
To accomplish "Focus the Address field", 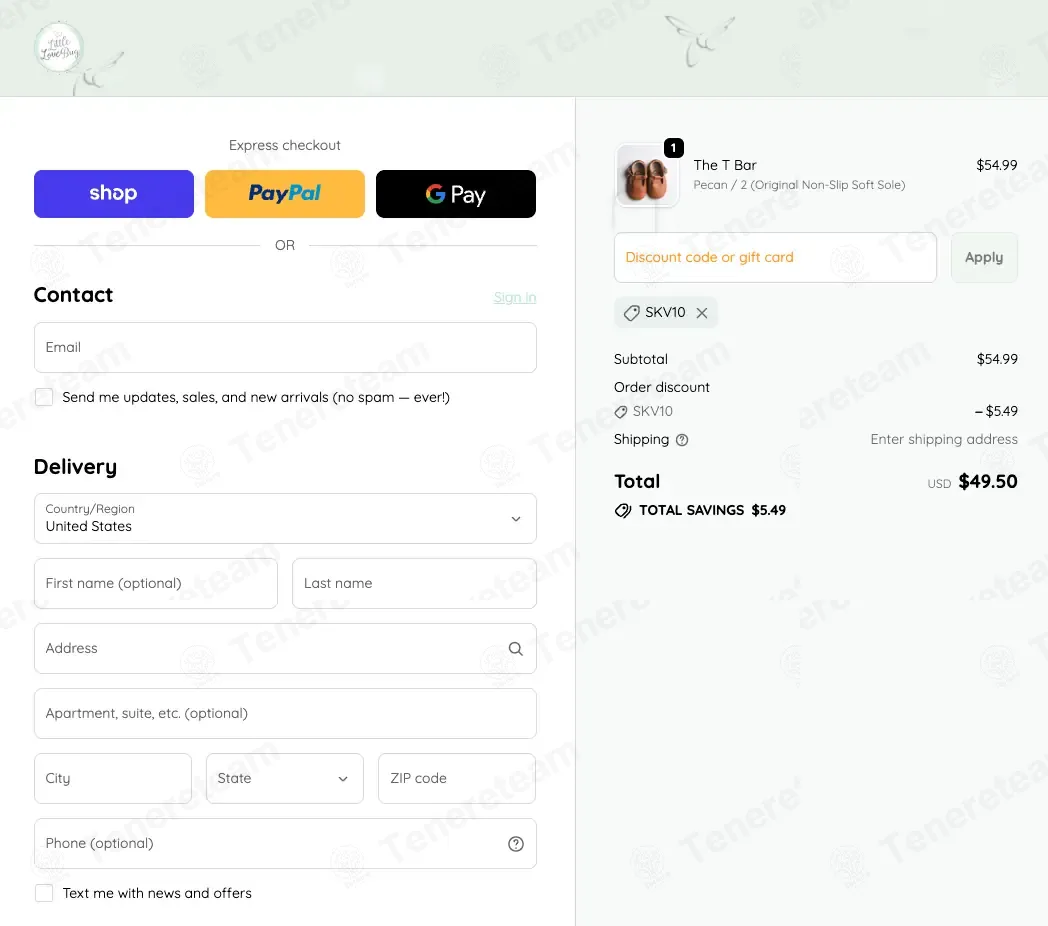I will coord(285,649).
